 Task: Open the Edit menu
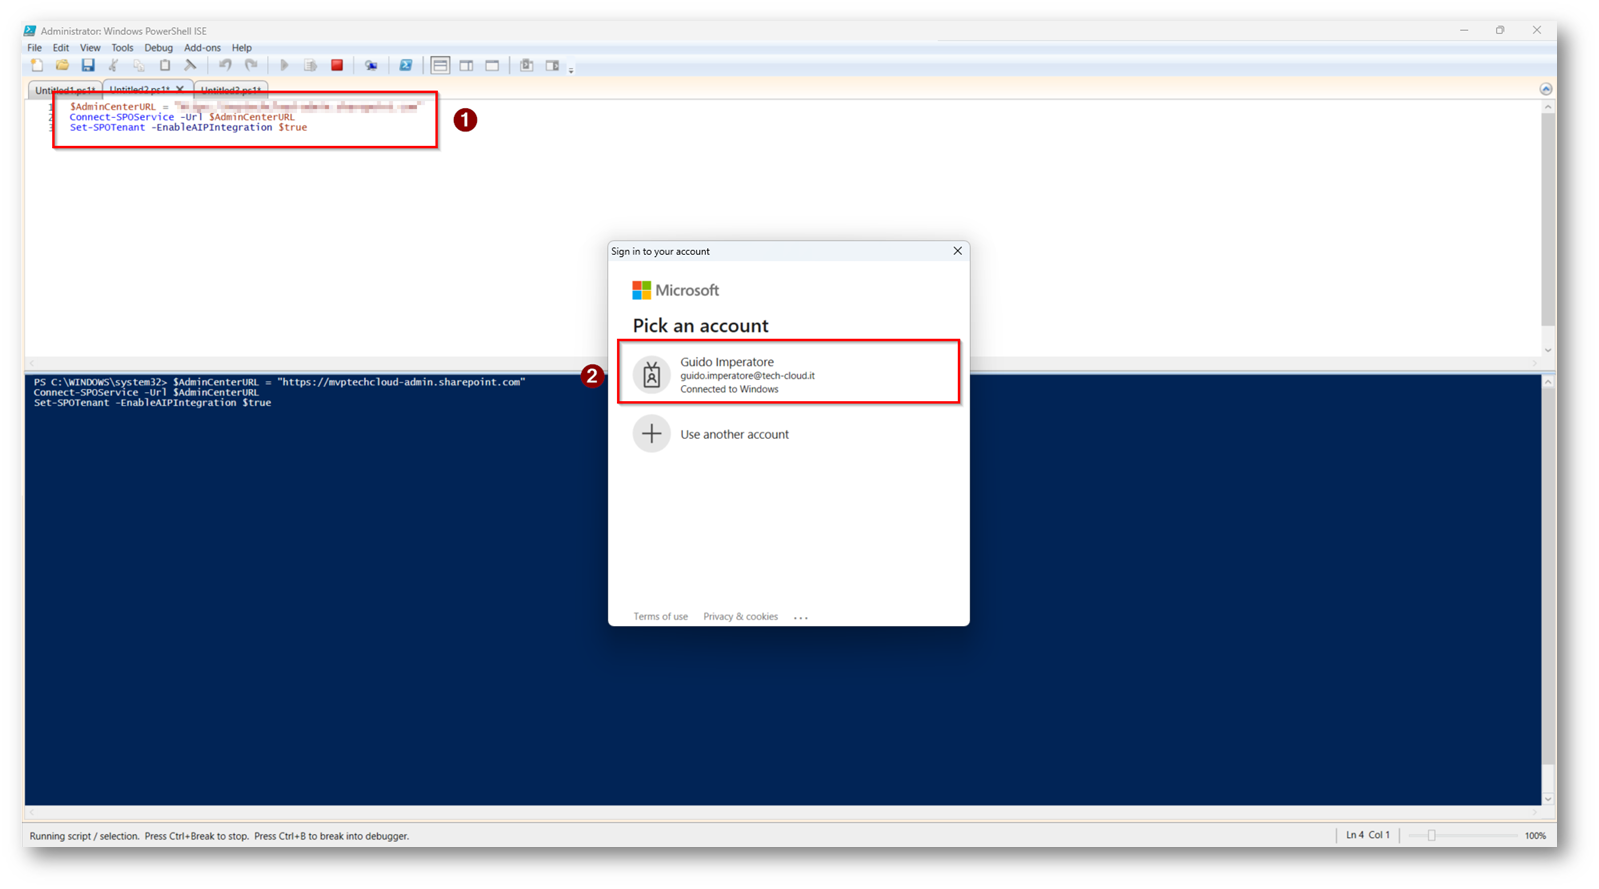tap(61, 48)
